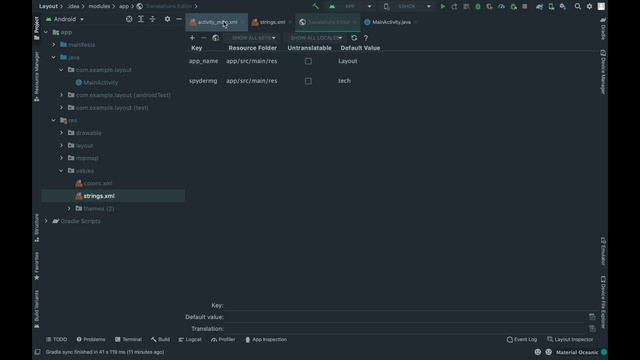
Task: Collapse the values folder
Action: [x=62, y=171]
